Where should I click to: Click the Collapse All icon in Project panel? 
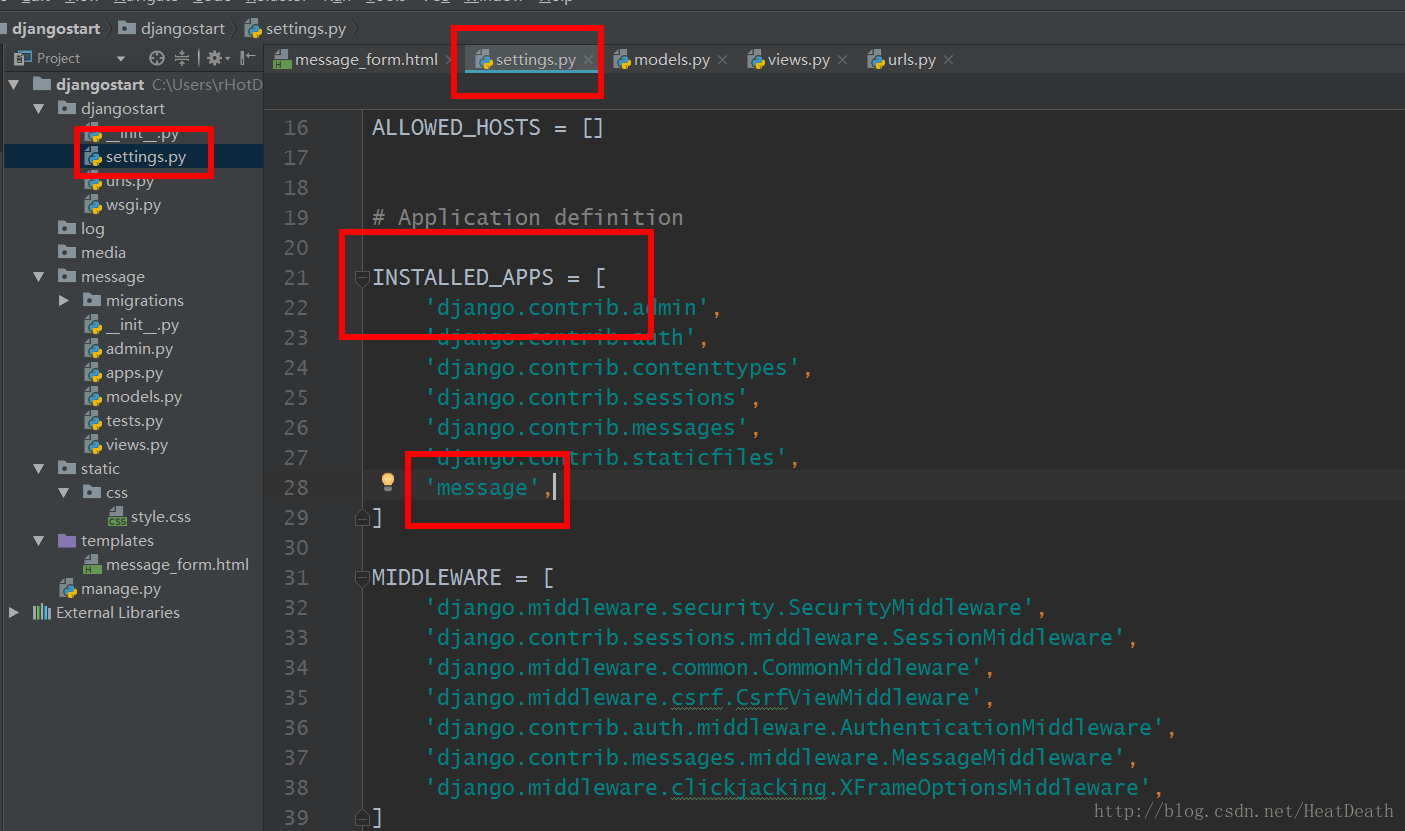182,58
